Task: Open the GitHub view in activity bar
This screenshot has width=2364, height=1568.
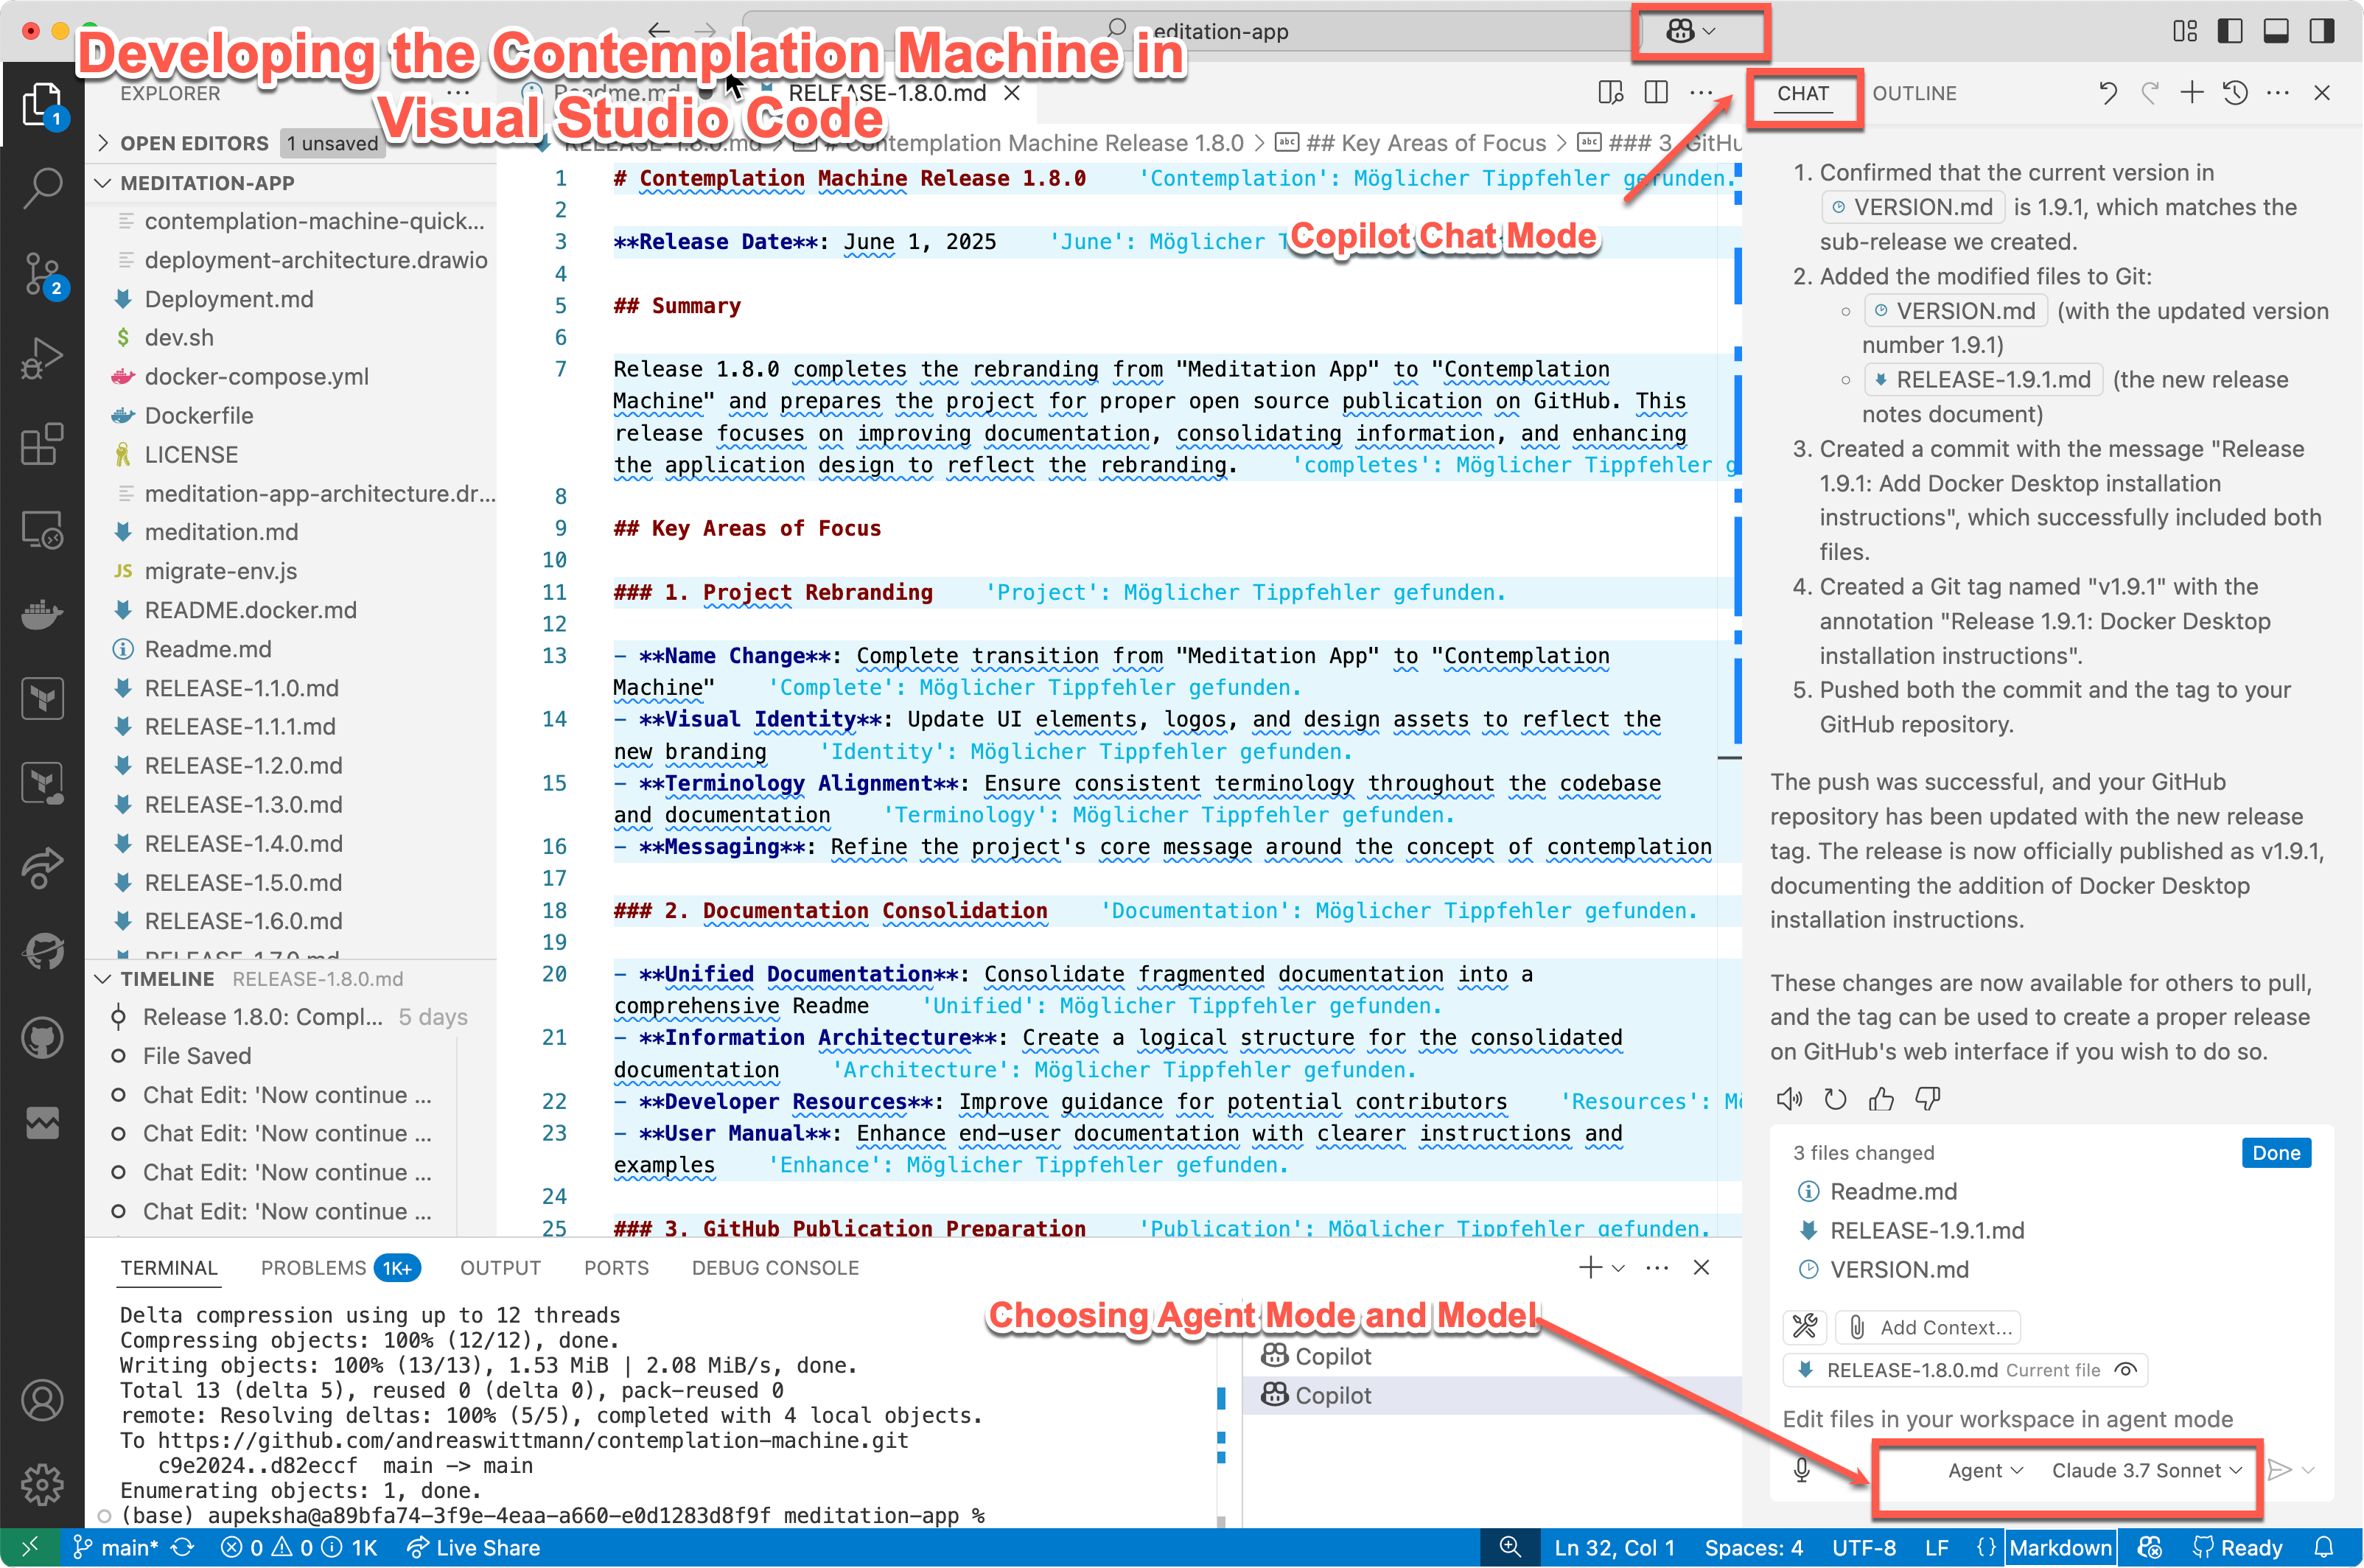Action: 42,1038
